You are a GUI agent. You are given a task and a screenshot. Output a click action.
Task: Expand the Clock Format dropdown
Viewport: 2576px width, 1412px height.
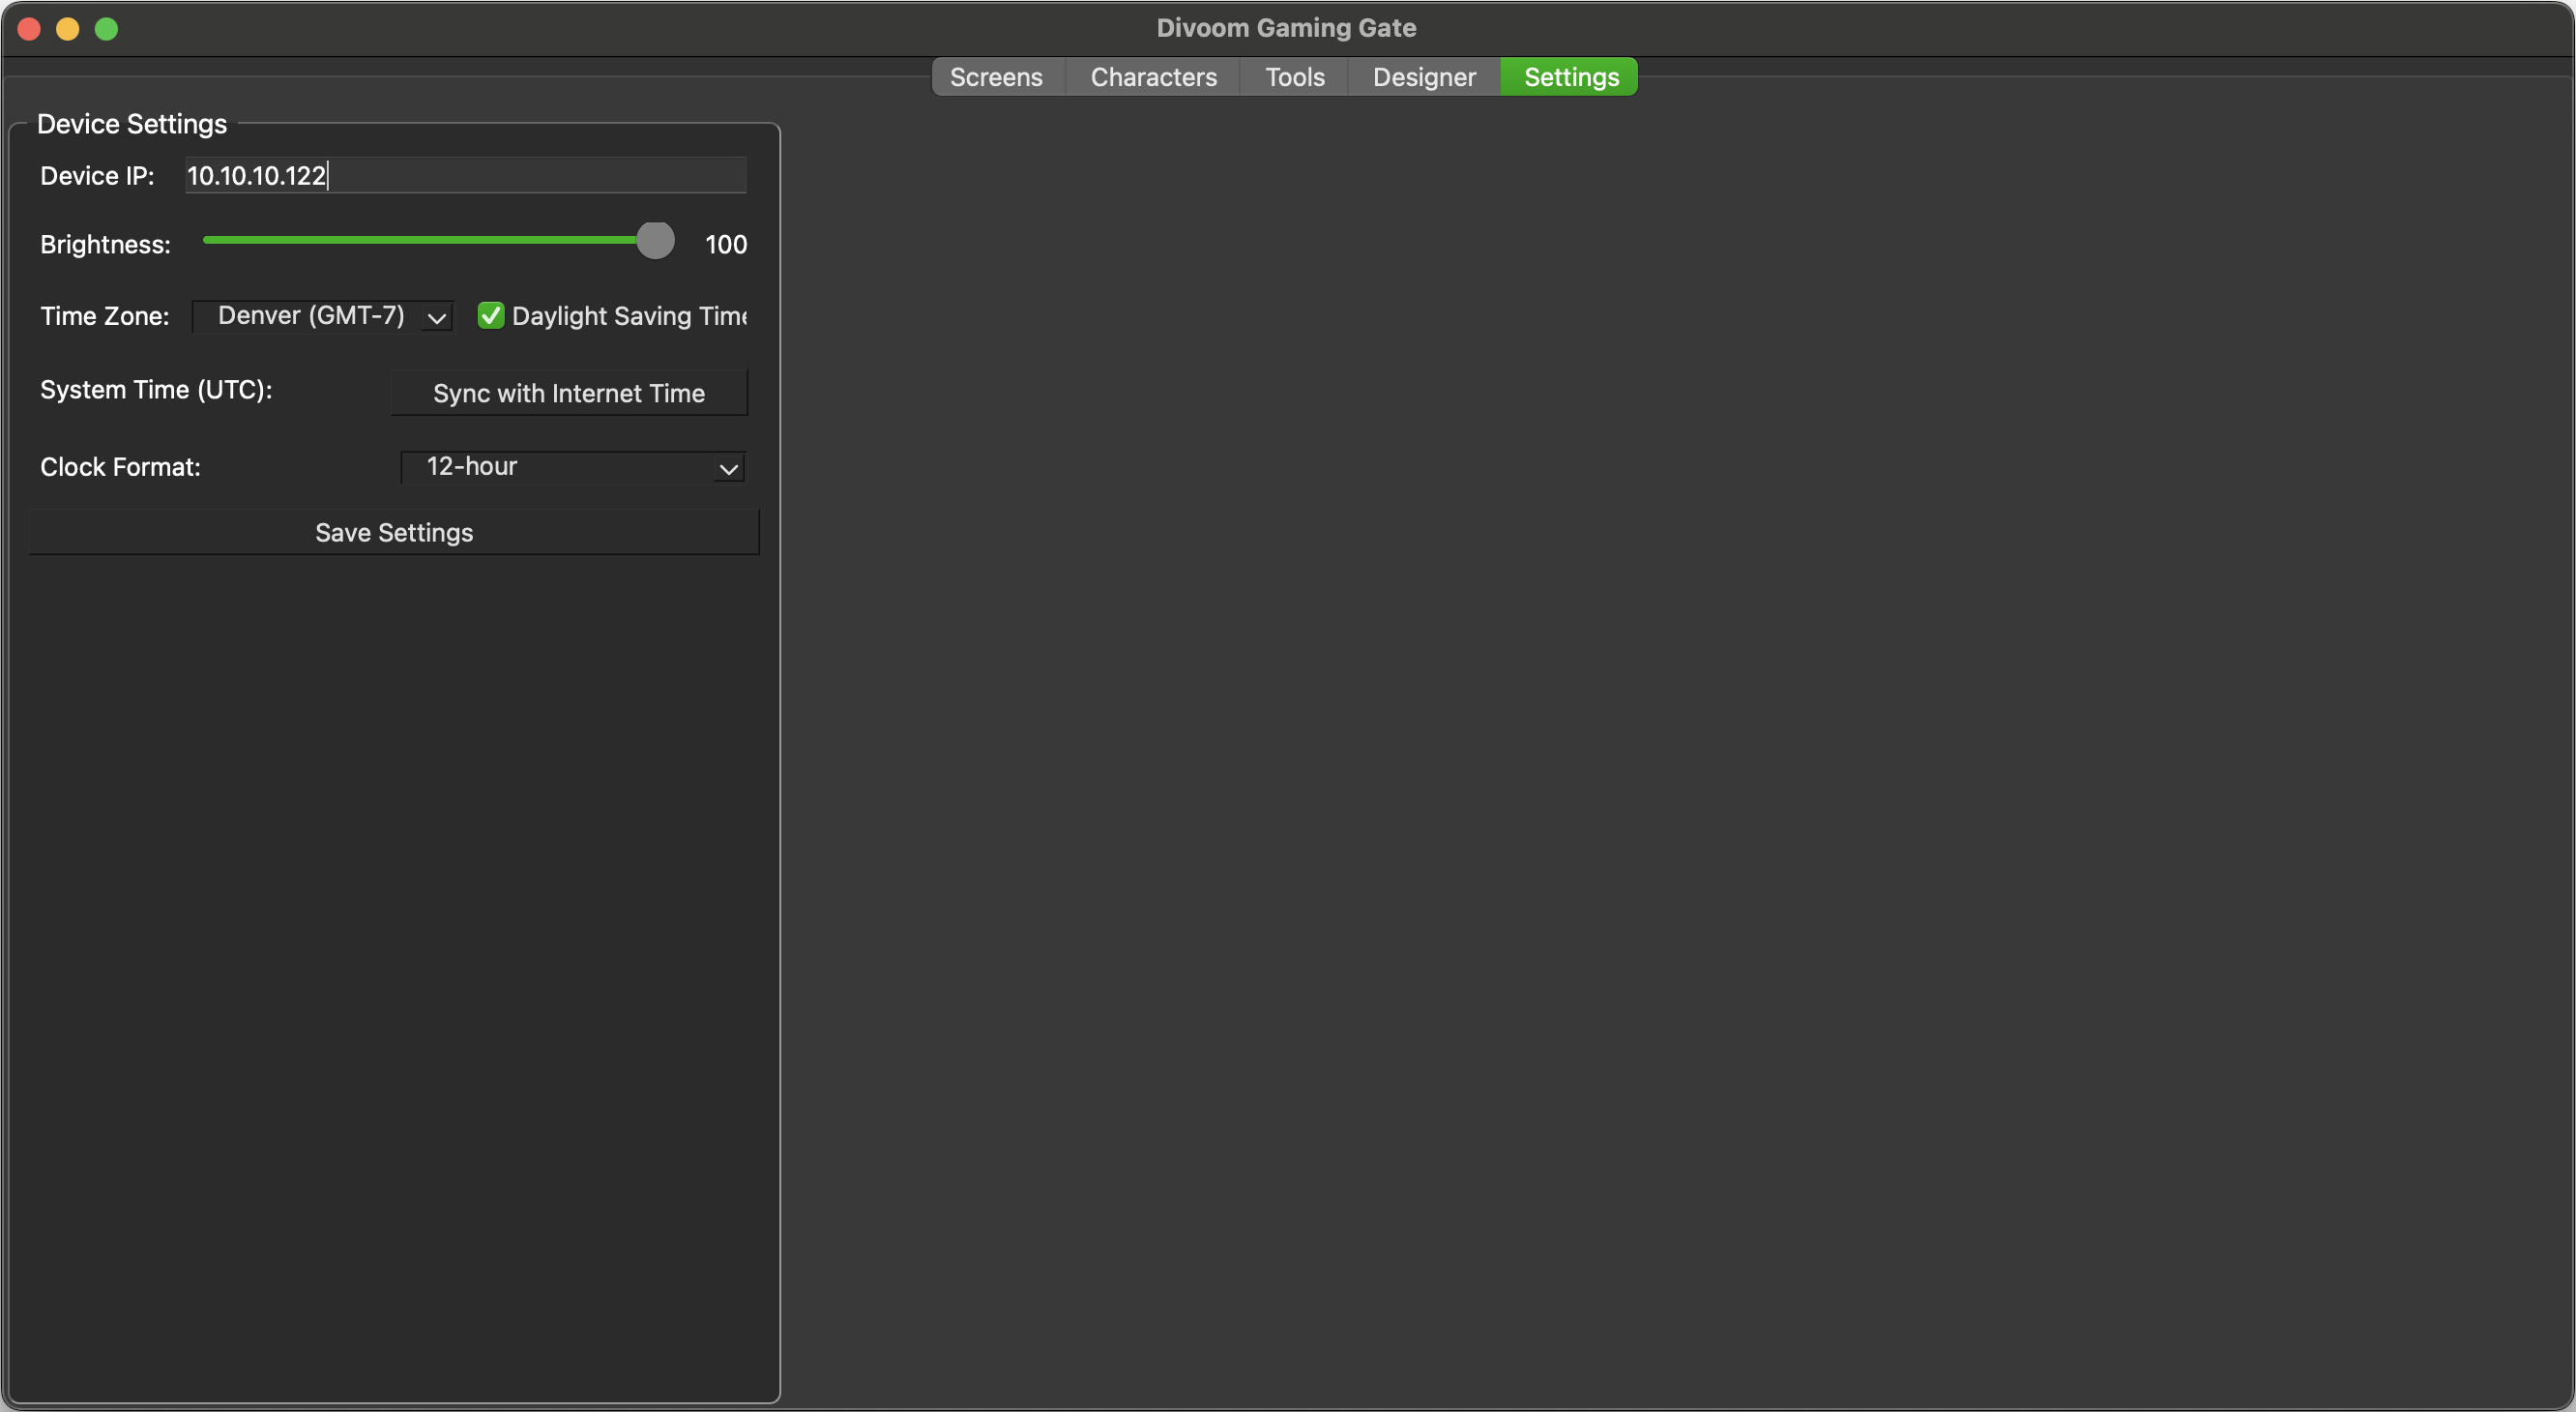pos(573,467)
